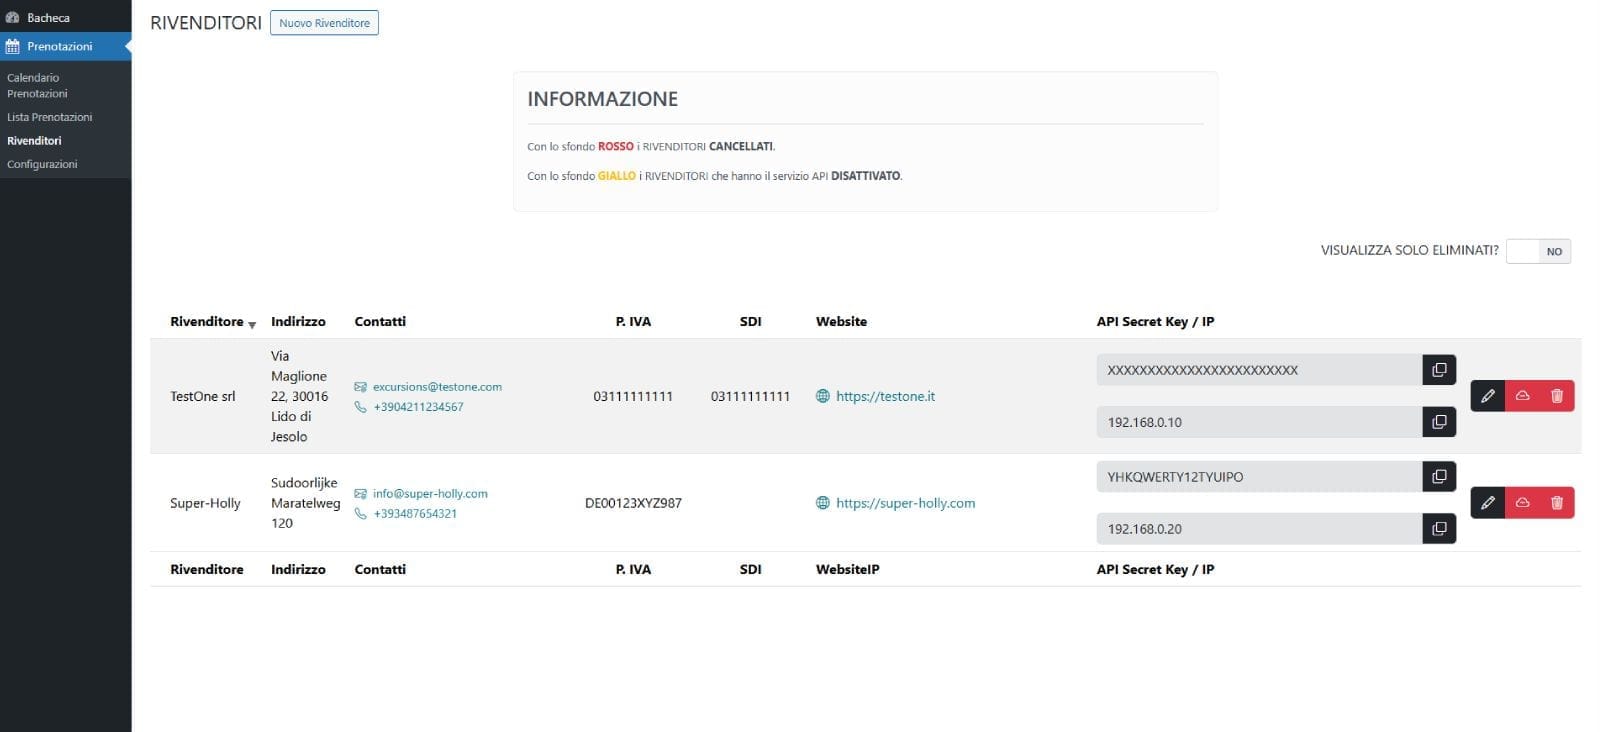Copy IP address 192.168.0.10
1600x732 pixels.
point(1439,422)
